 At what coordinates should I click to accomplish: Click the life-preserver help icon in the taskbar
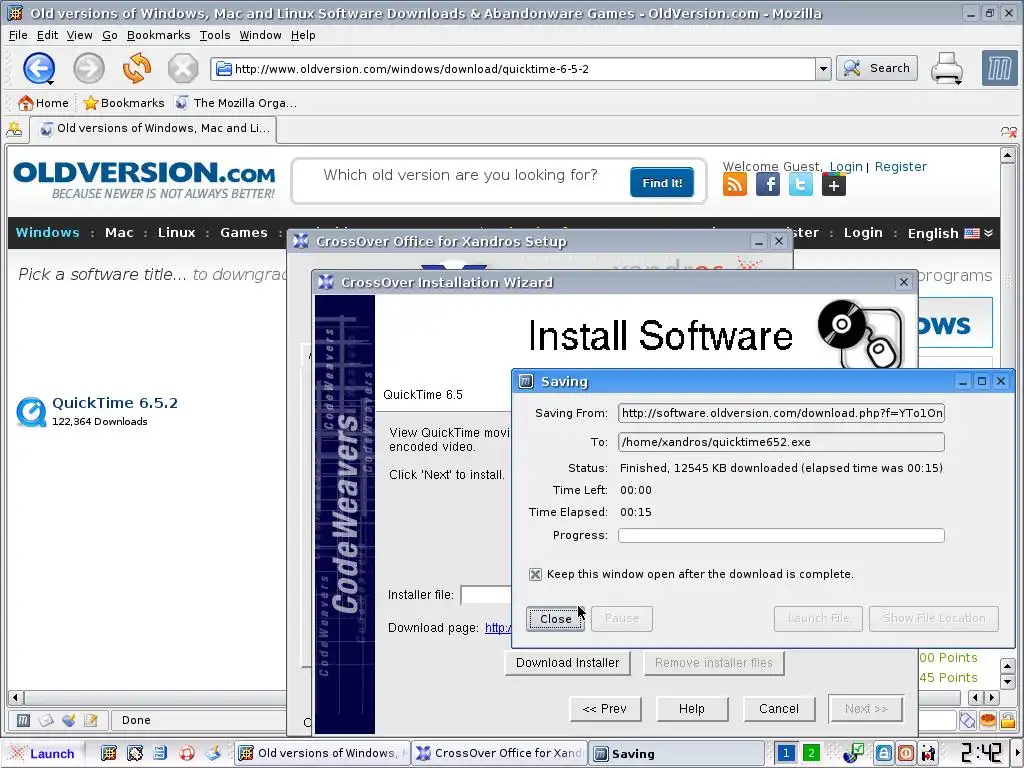(187, 753)
